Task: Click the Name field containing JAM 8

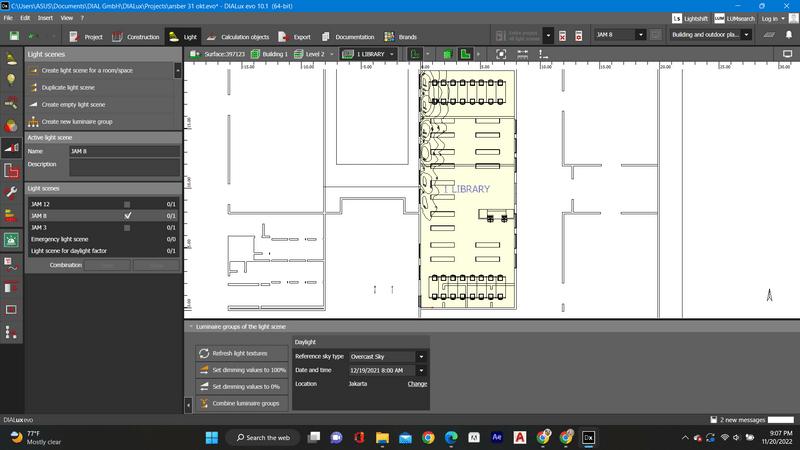Action: point(124,152)
